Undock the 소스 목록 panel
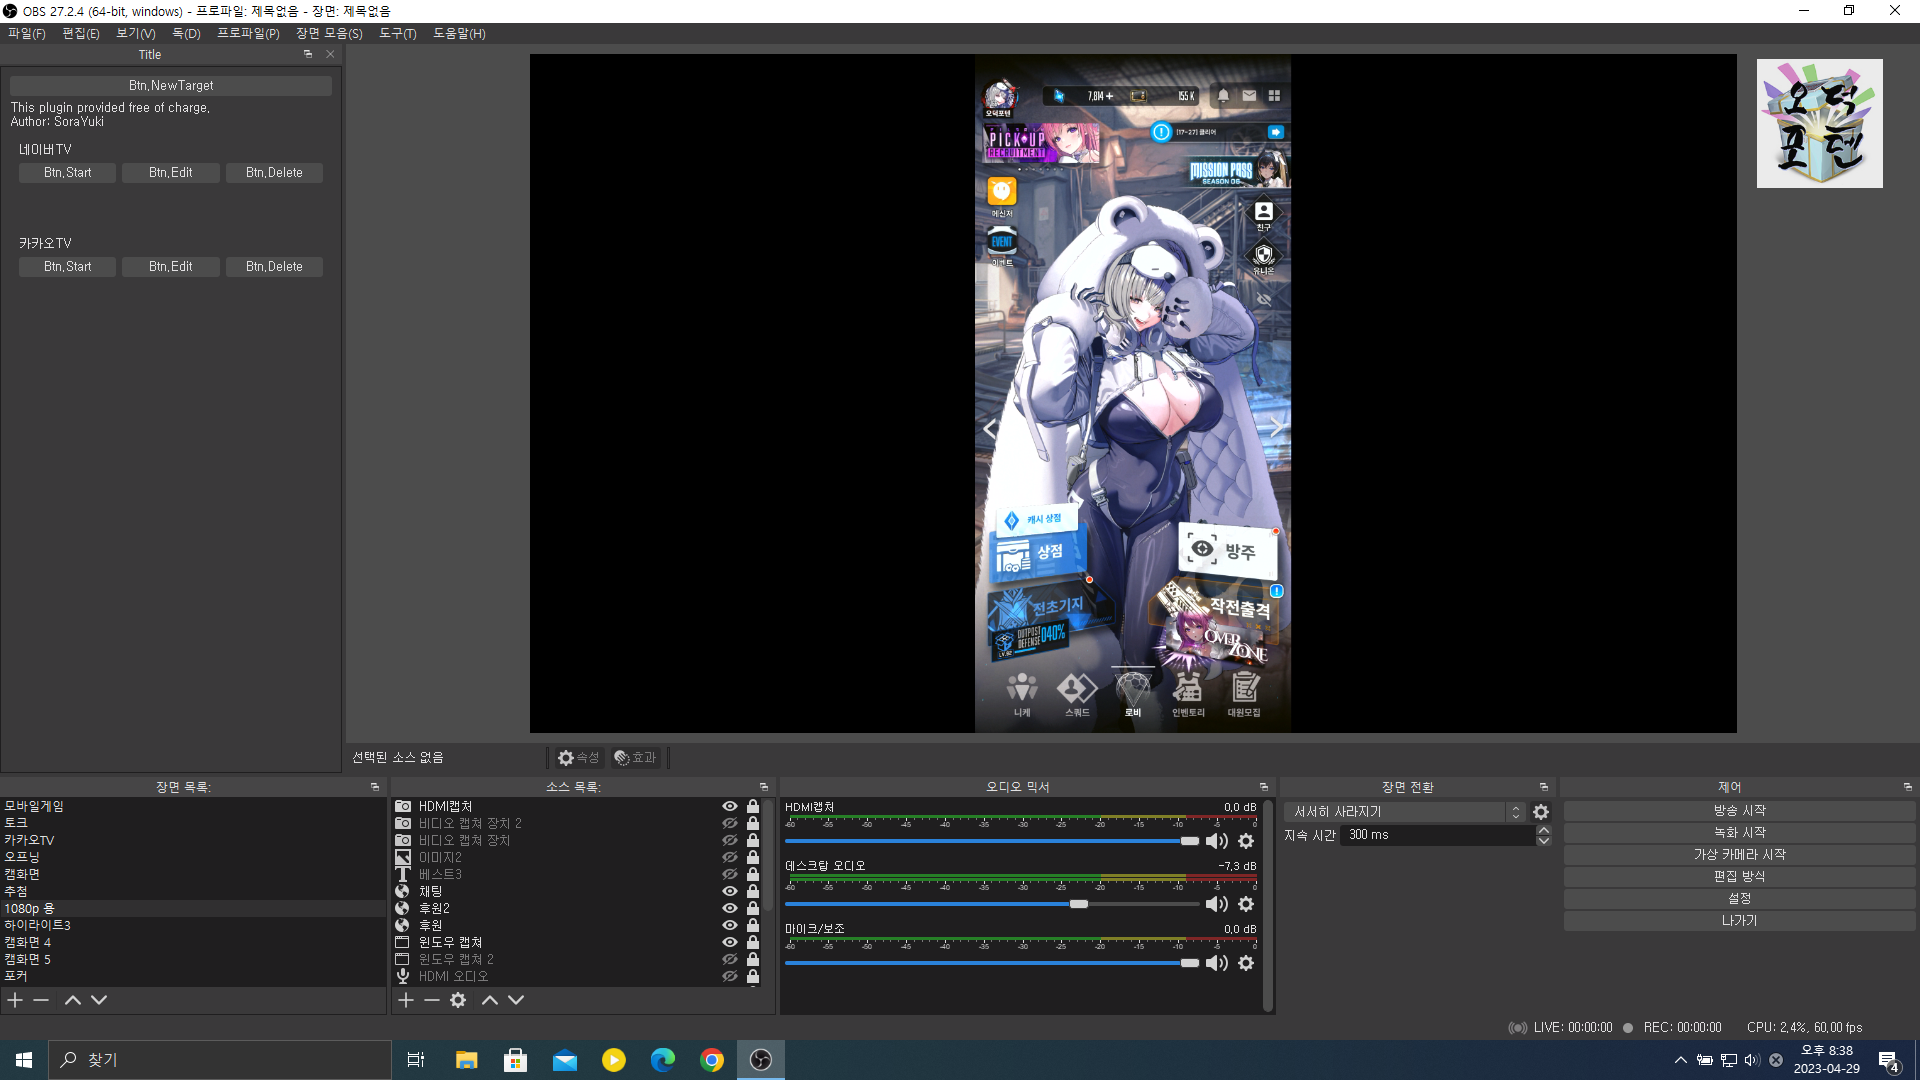Image resolution: width=1920 pixels, height=1080 pixels. [x=764, y=787]
